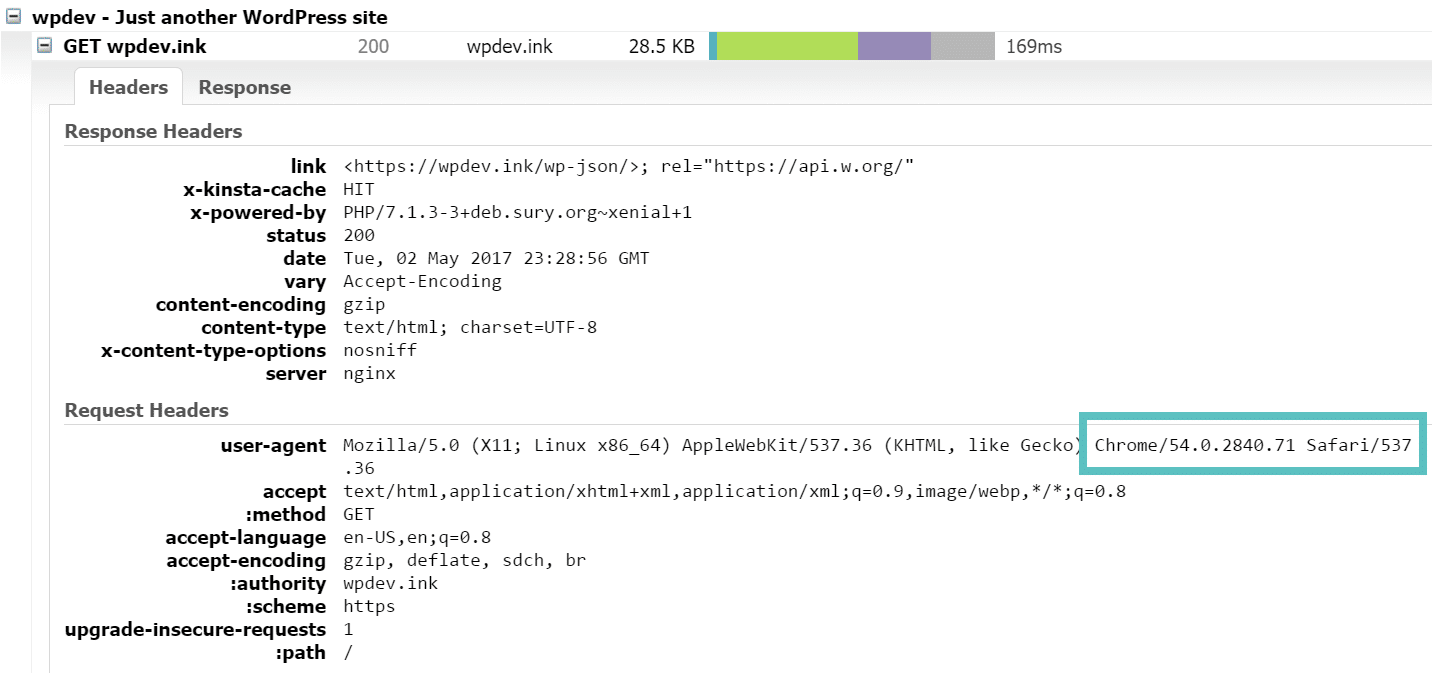Click the wpdev page title text
The height and width of the screenshot is (673, 1432).
point(210,17)
